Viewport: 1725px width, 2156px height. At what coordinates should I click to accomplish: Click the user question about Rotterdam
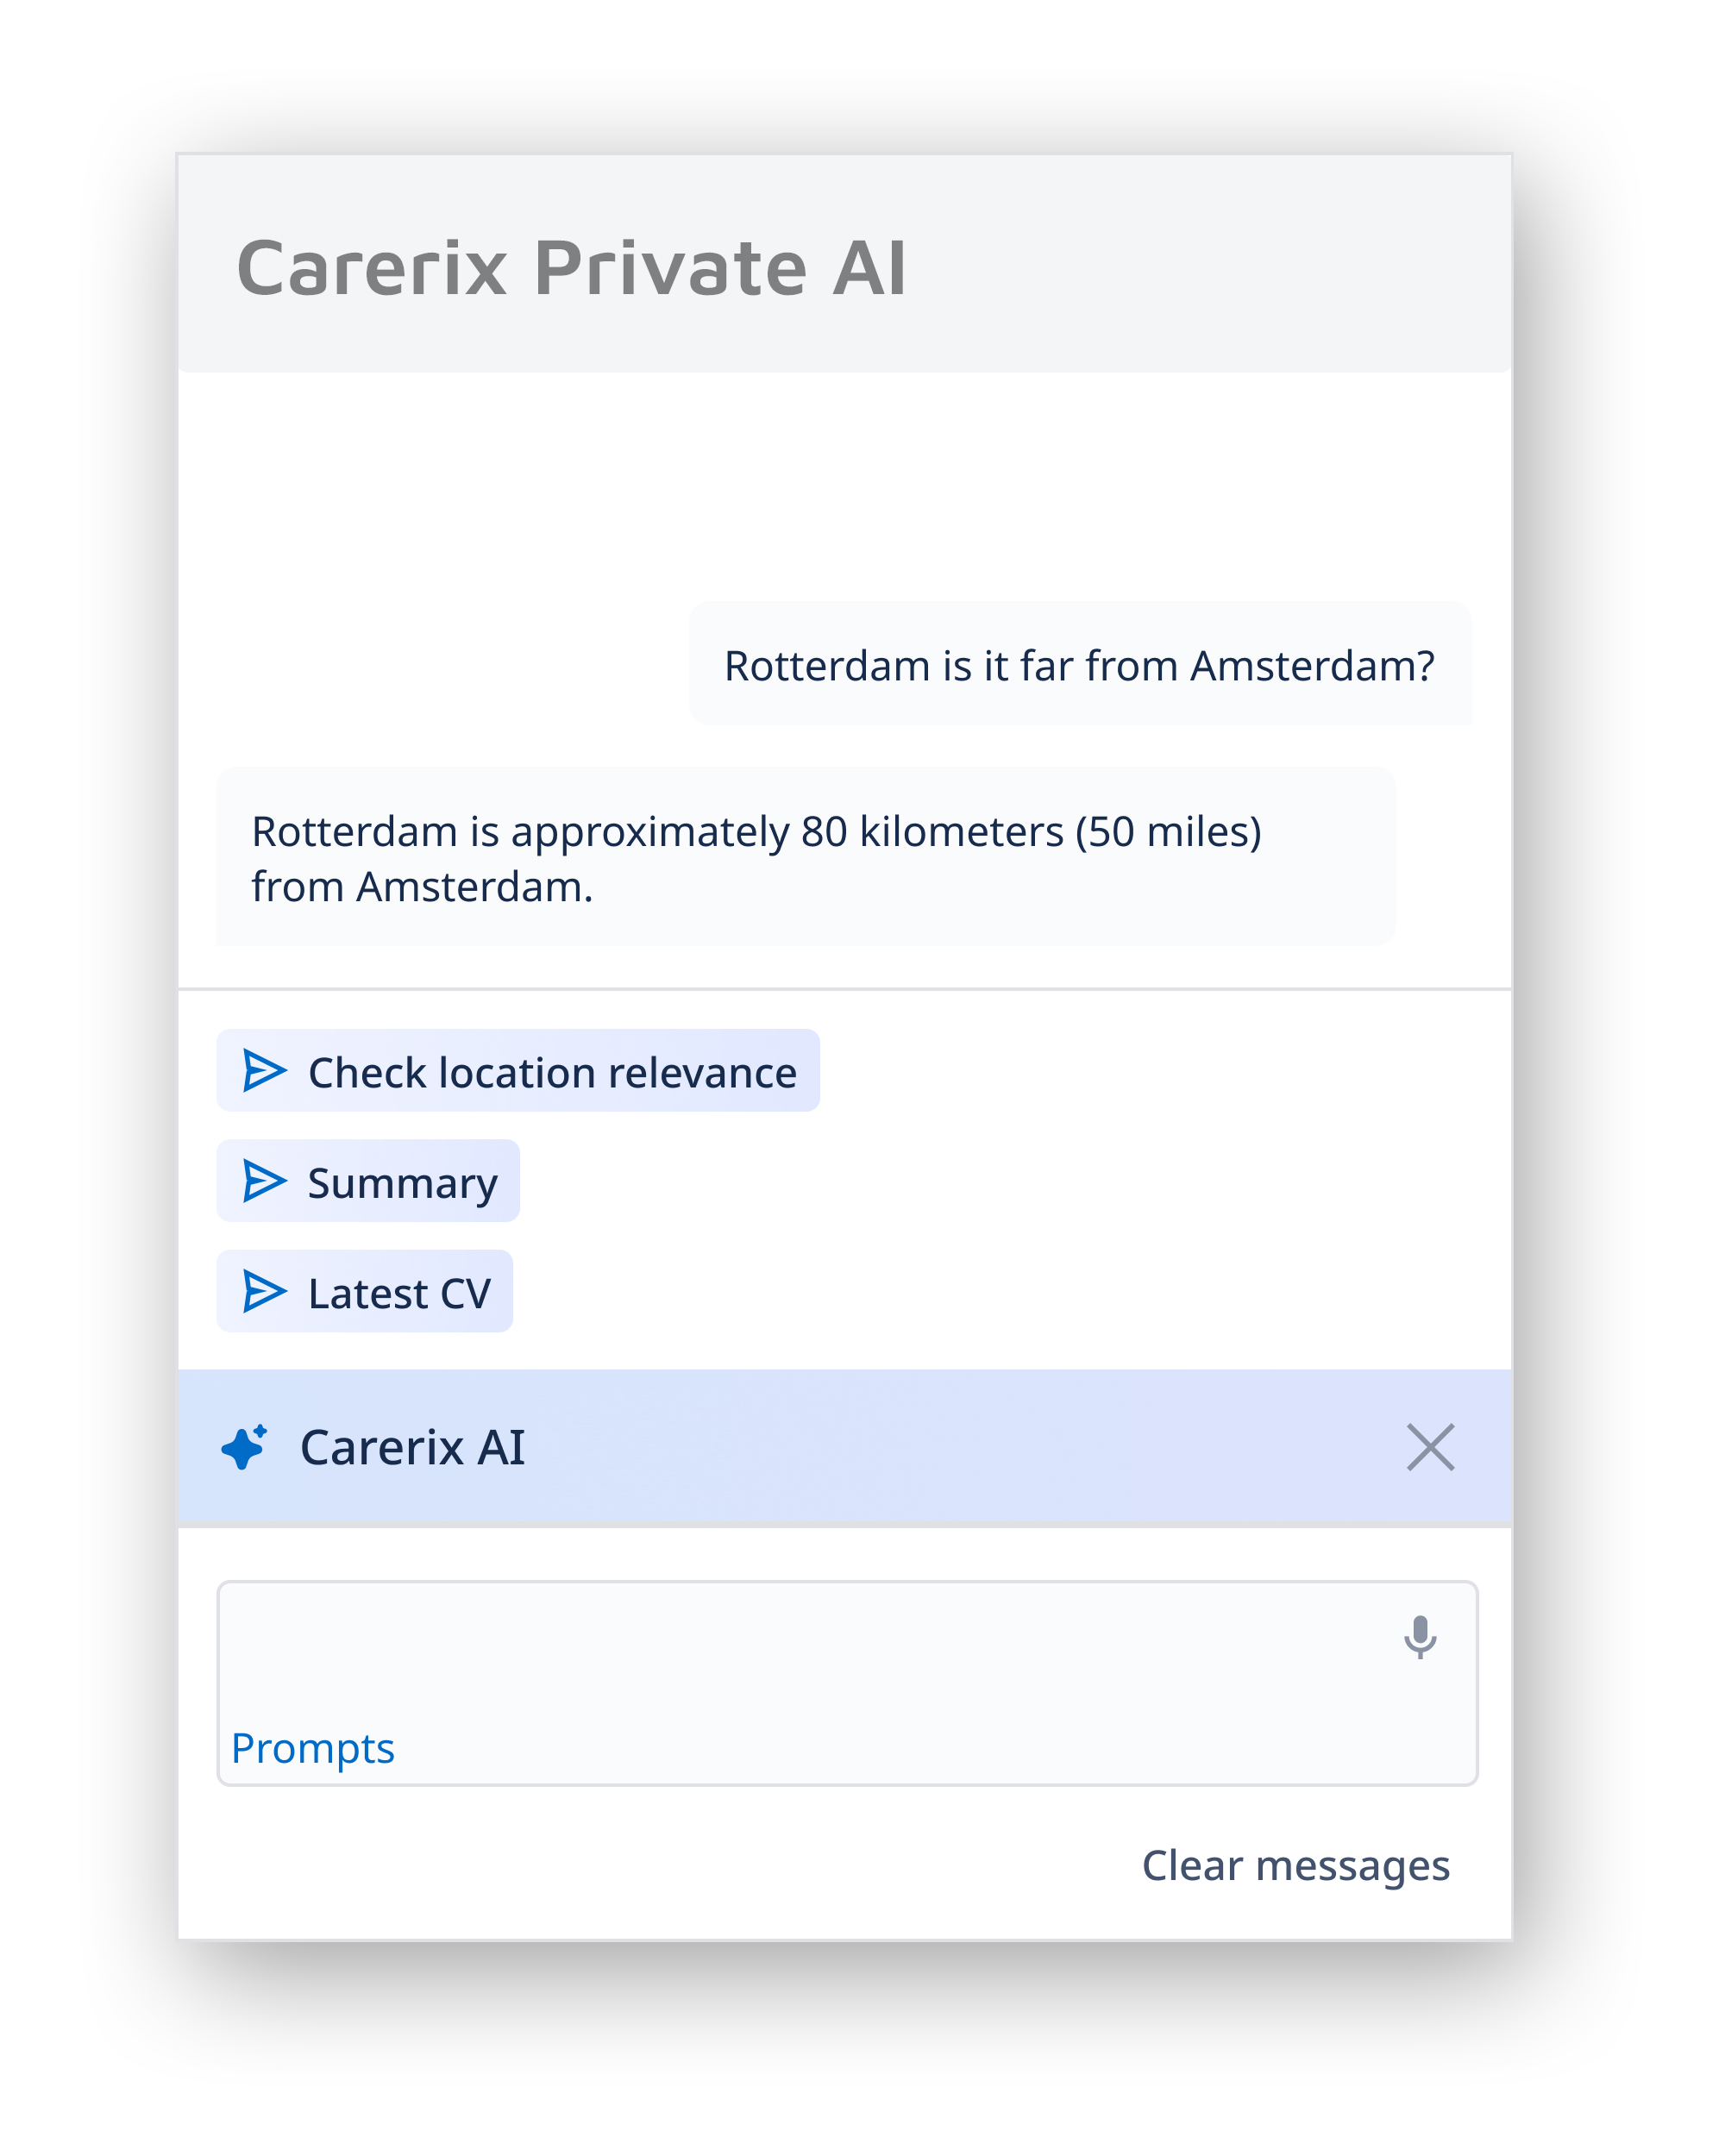pos(1079,666)
